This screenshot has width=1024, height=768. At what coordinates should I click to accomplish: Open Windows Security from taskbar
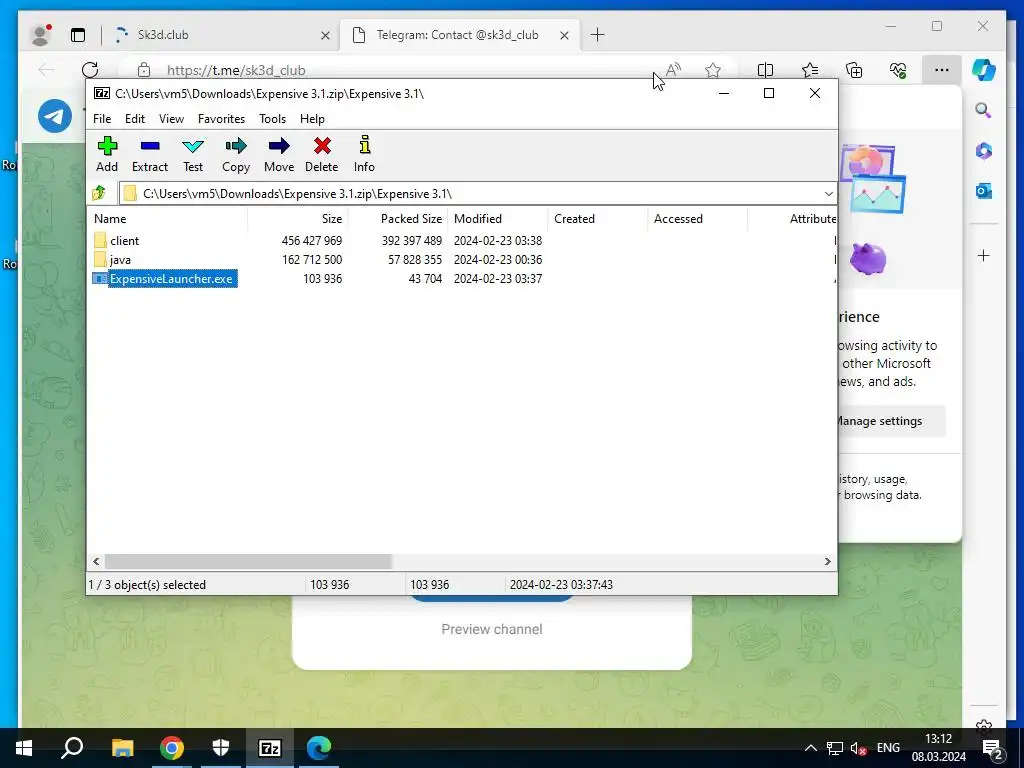tap(221, 748)
